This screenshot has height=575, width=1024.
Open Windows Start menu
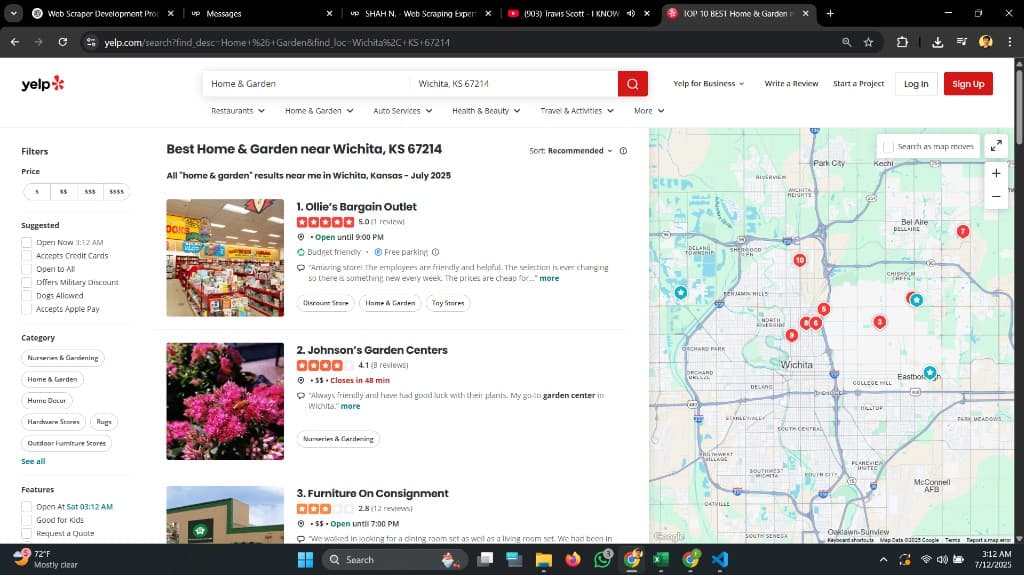tap(305, 560)
